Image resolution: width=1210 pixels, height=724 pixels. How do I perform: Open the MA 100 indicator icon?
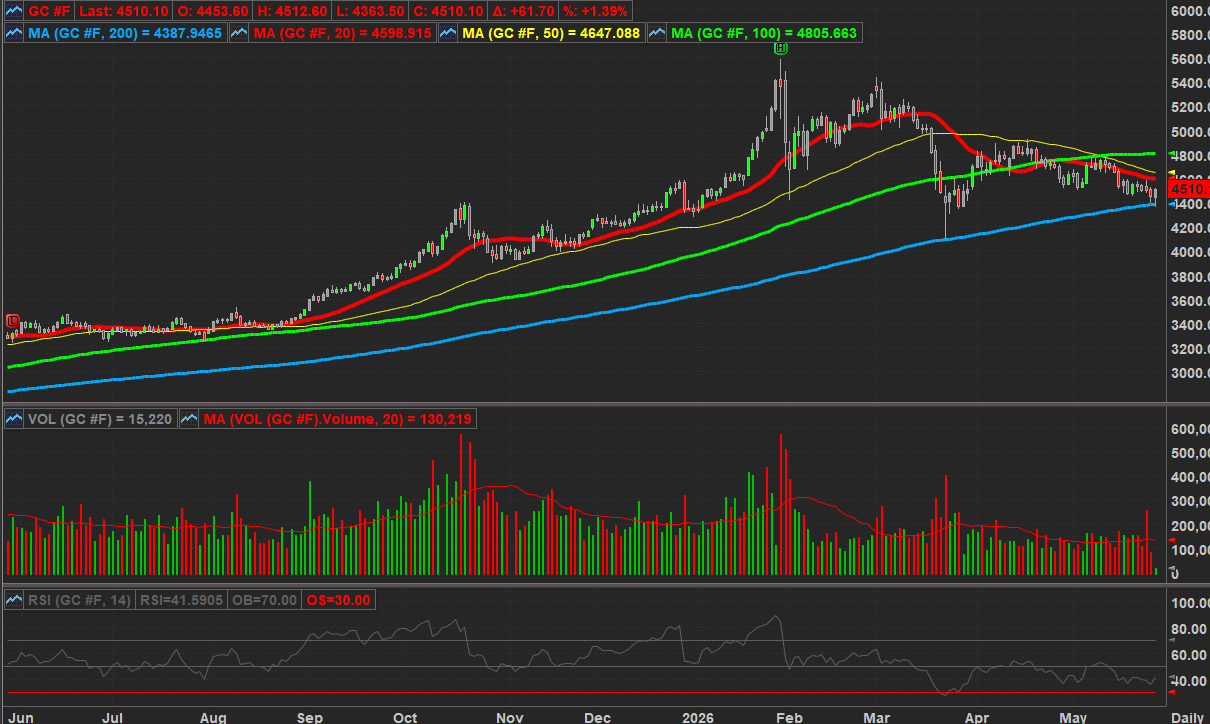tap(657, 33)
